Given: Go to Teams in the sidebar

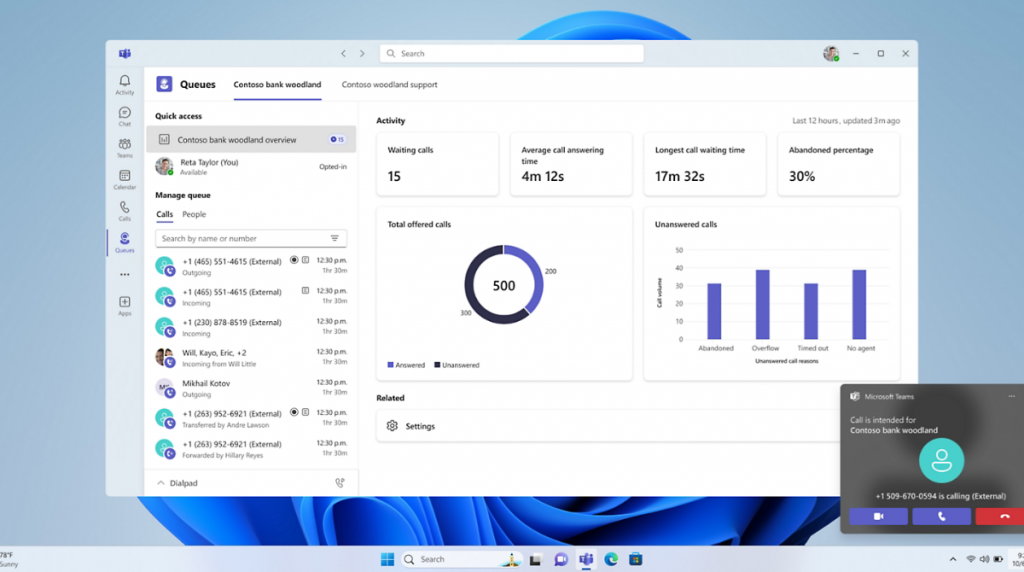Looking at the screenshot, I should (124, 148).
